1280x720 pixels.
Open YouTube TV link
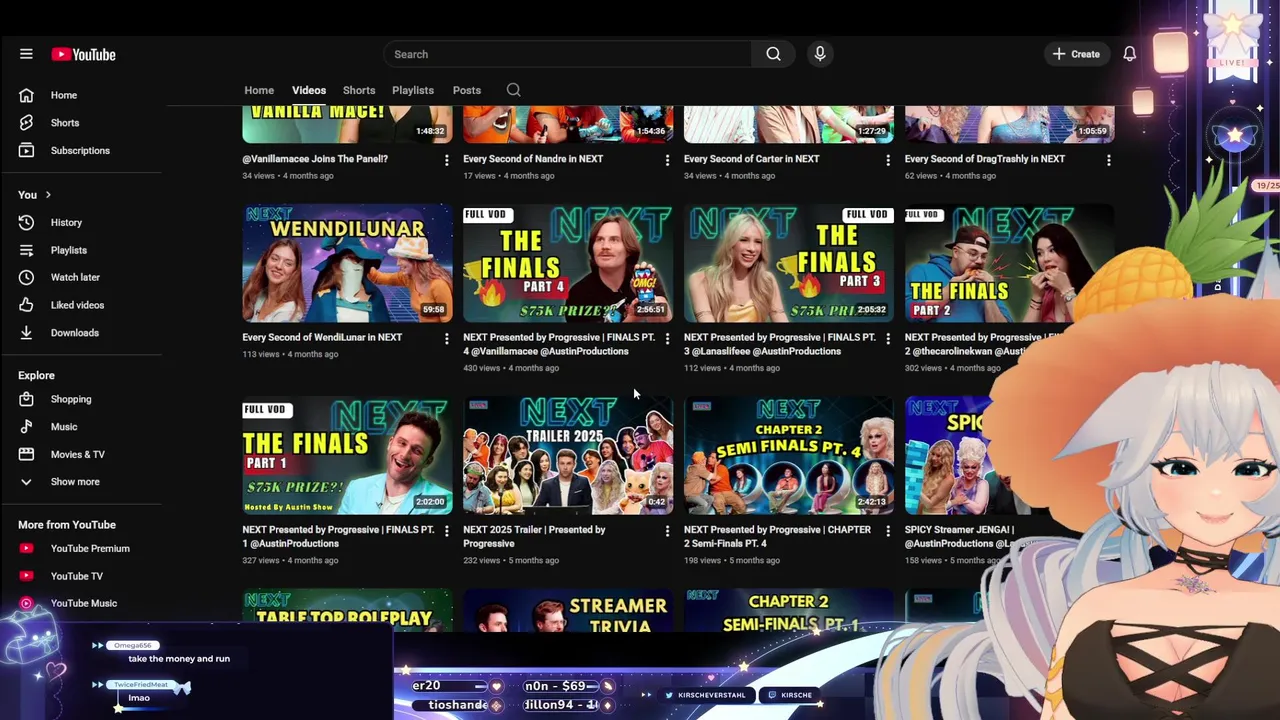pyautogui.click(x=81, y=576)
